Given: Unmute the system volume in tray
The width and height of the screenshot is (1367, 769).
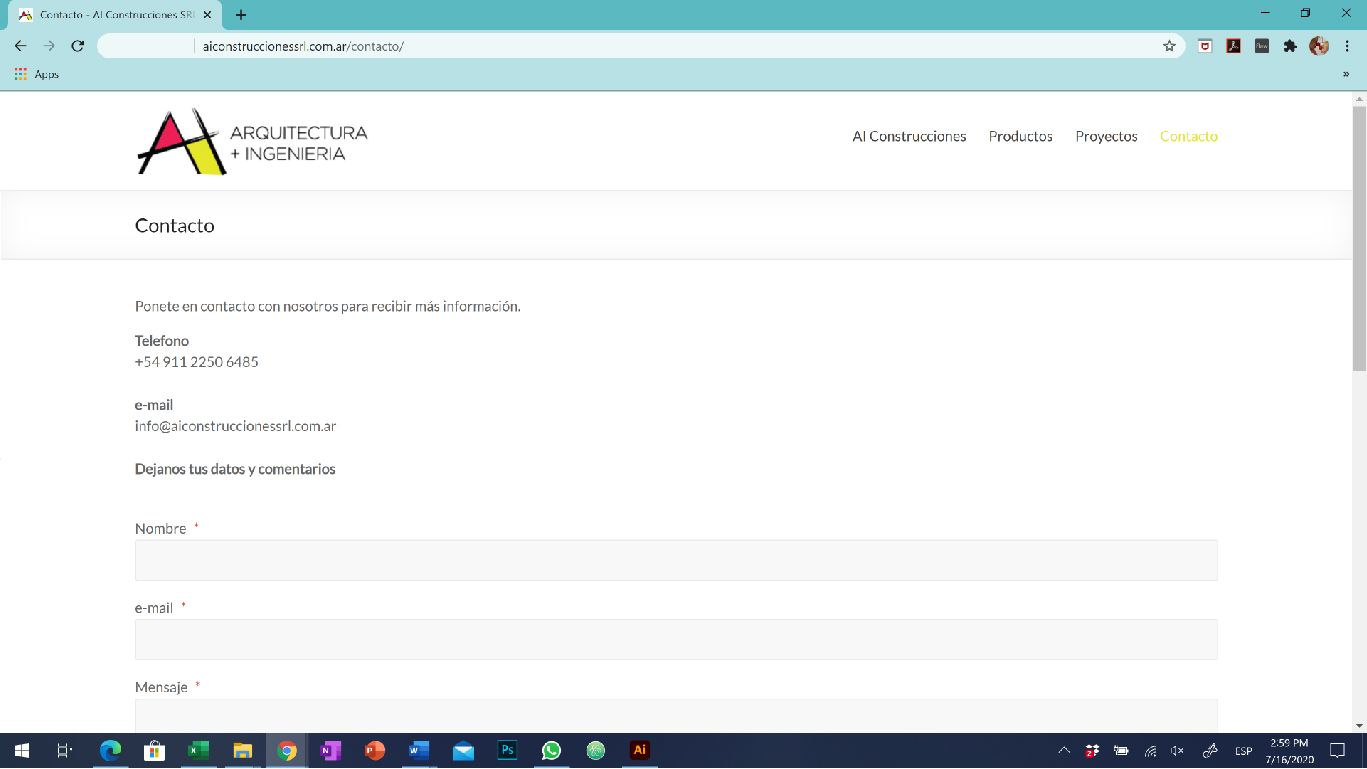Looking at the screenshot, I should coord(1177,751).
